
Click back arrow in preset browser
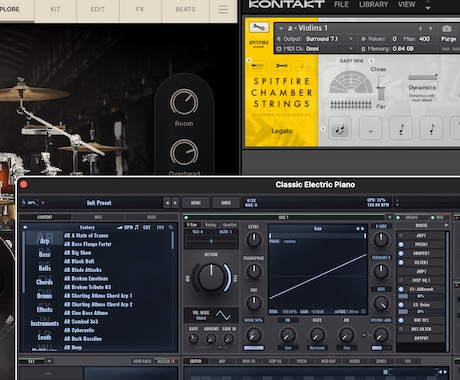click(25, 227)
